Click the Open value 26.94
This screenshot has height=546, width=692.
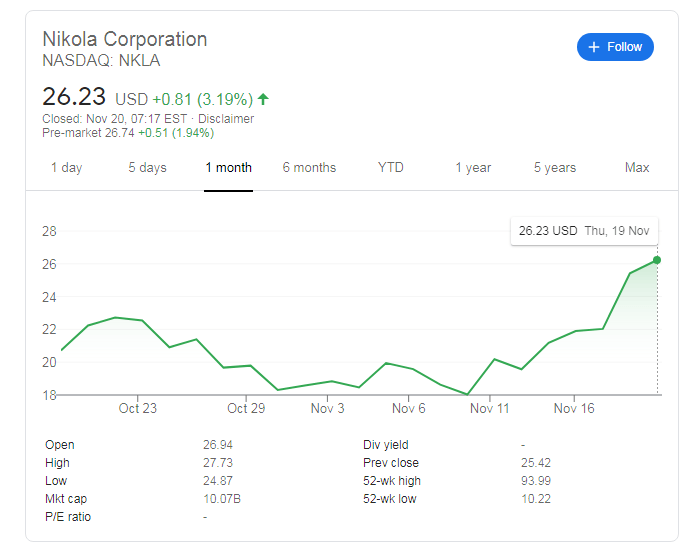click(x=218, y=444)
